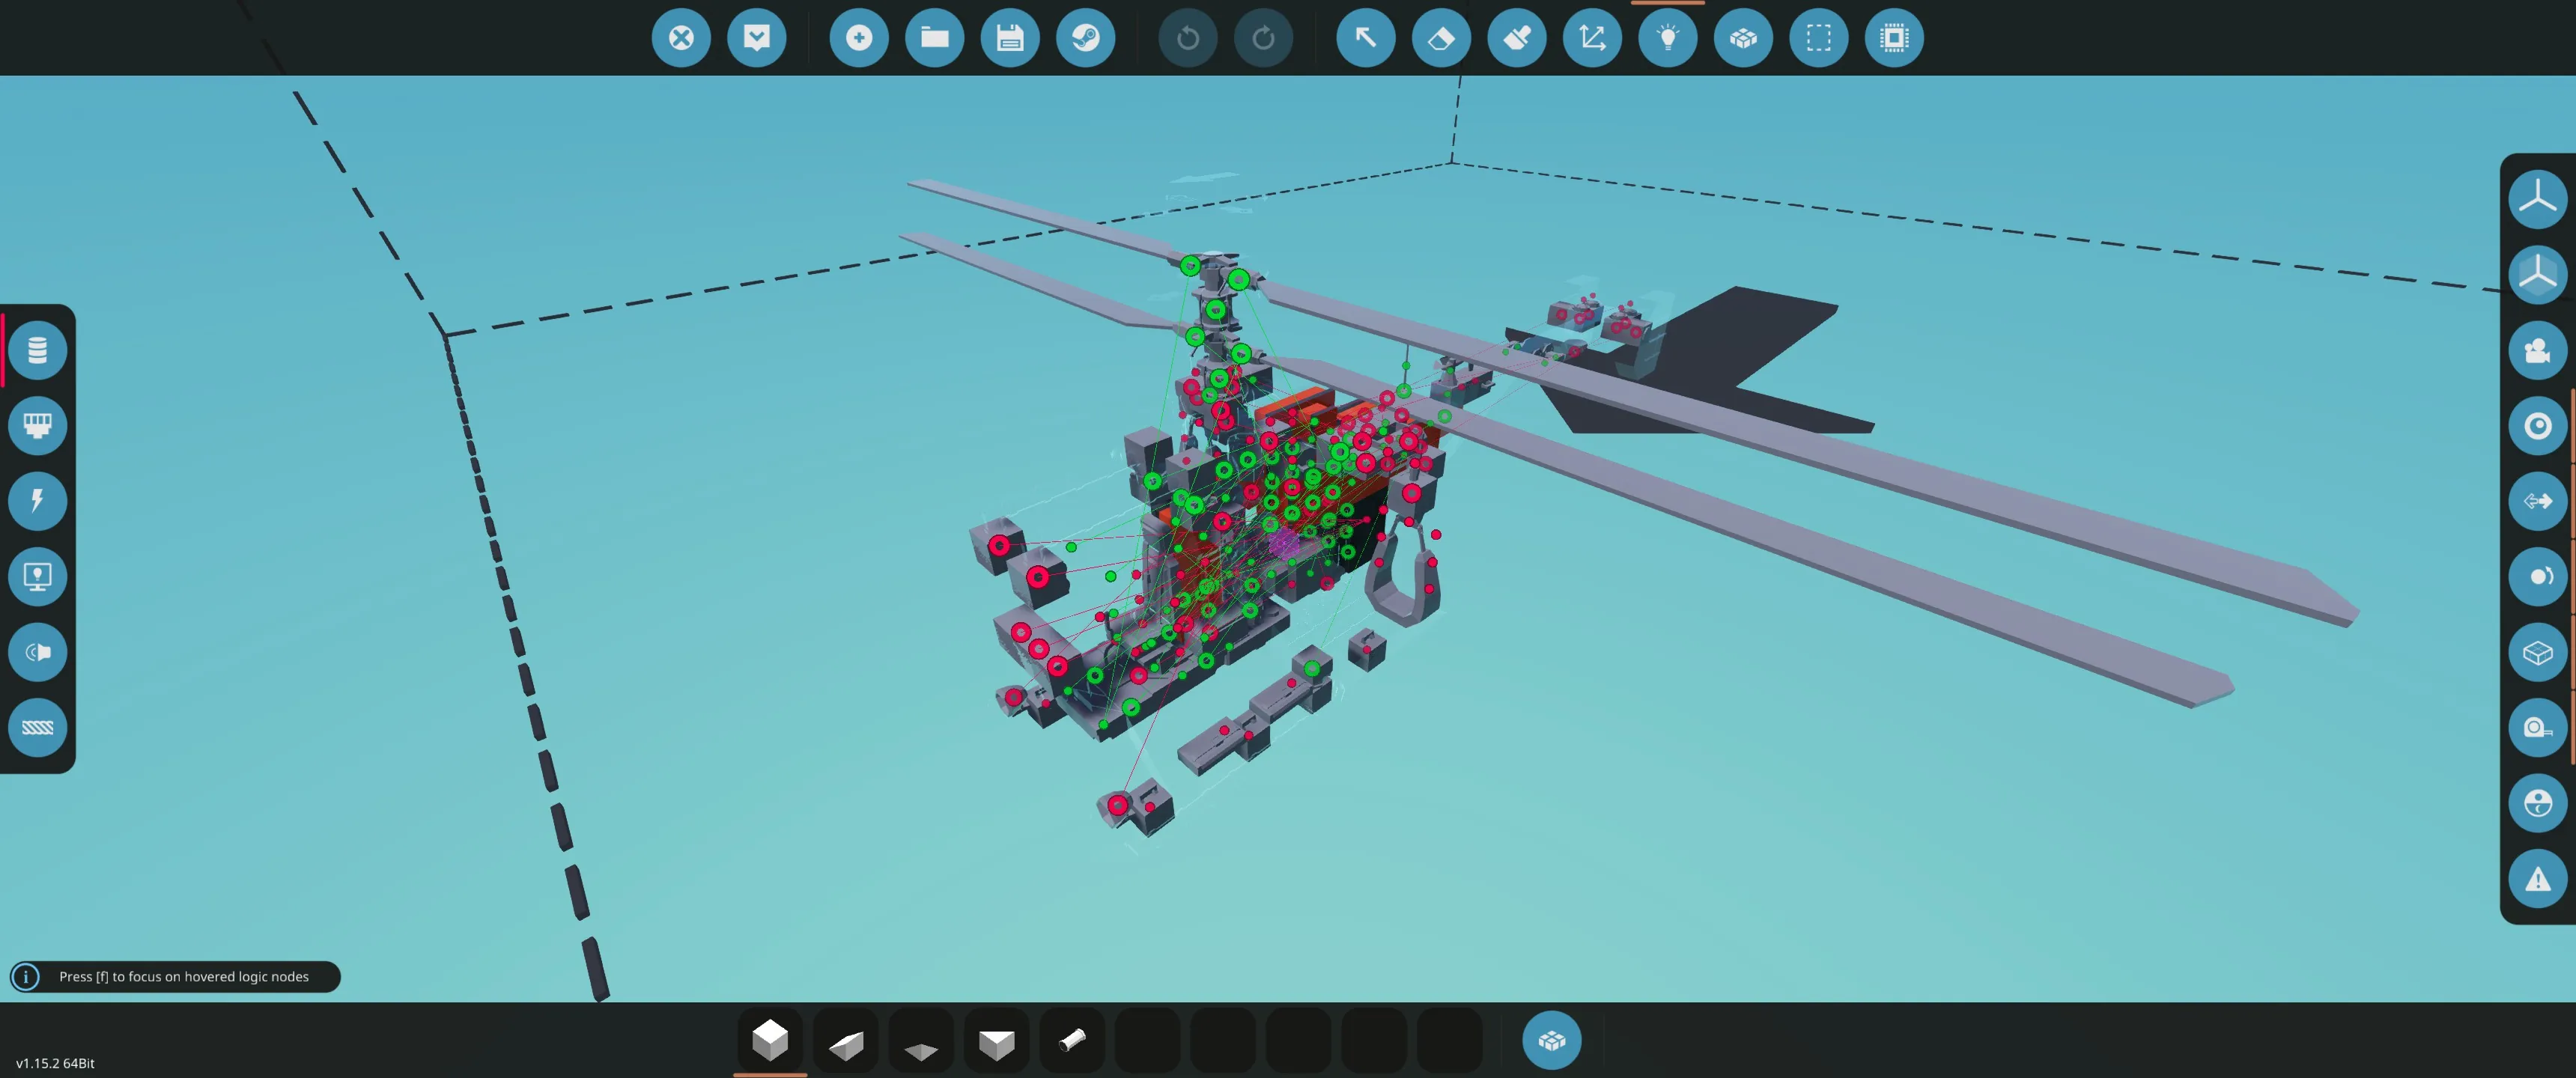Toggle the logic lightbulb mode
Screen dimensions: 2576x1078
1667,38
